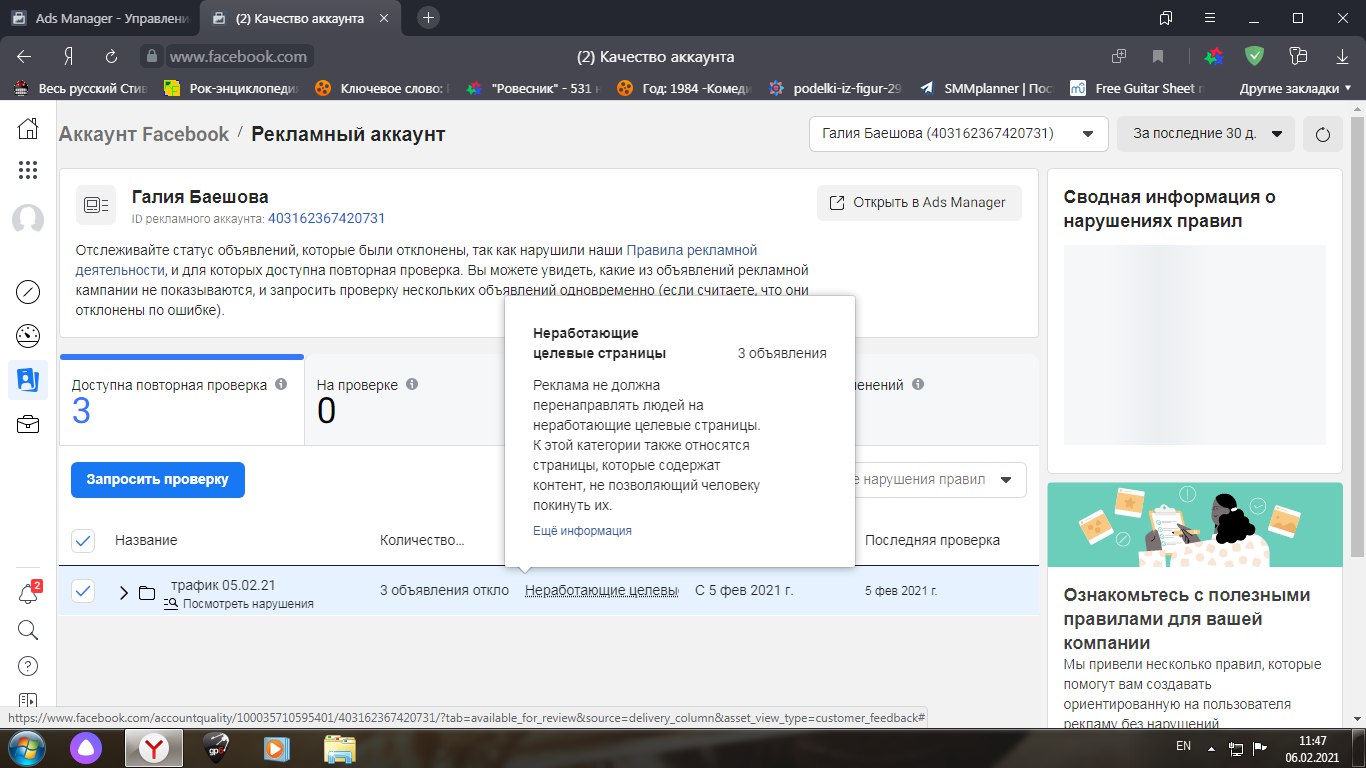This screenshot has height=768, width=1366.
Task: Click info icon beside Доступна повторная проверка
Action: pos(281,384)
